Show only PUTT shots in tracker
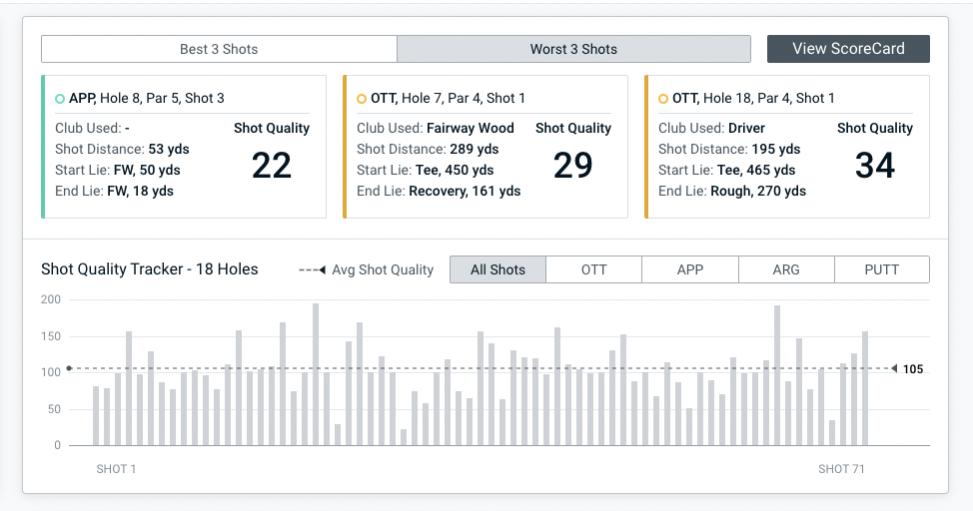The width and height of the screenshot is (973, 511). pyautogui.click(x=882, y=270)
